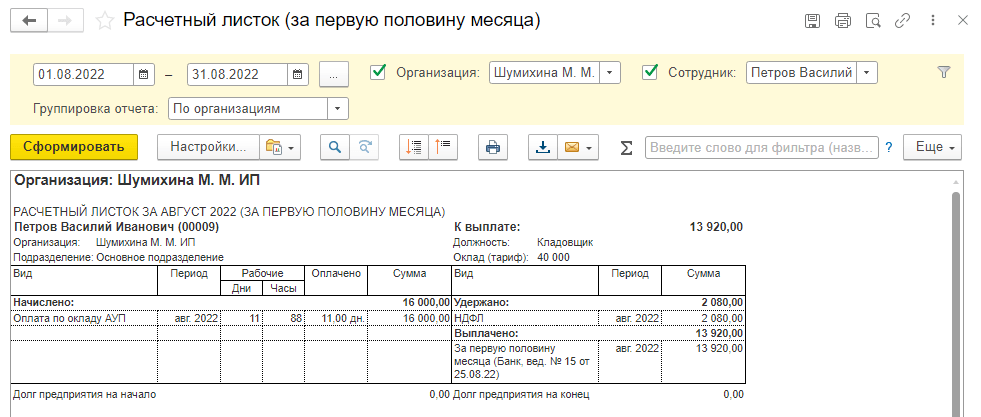
Task: Click the filter word search field
Action: click(761, 147)
